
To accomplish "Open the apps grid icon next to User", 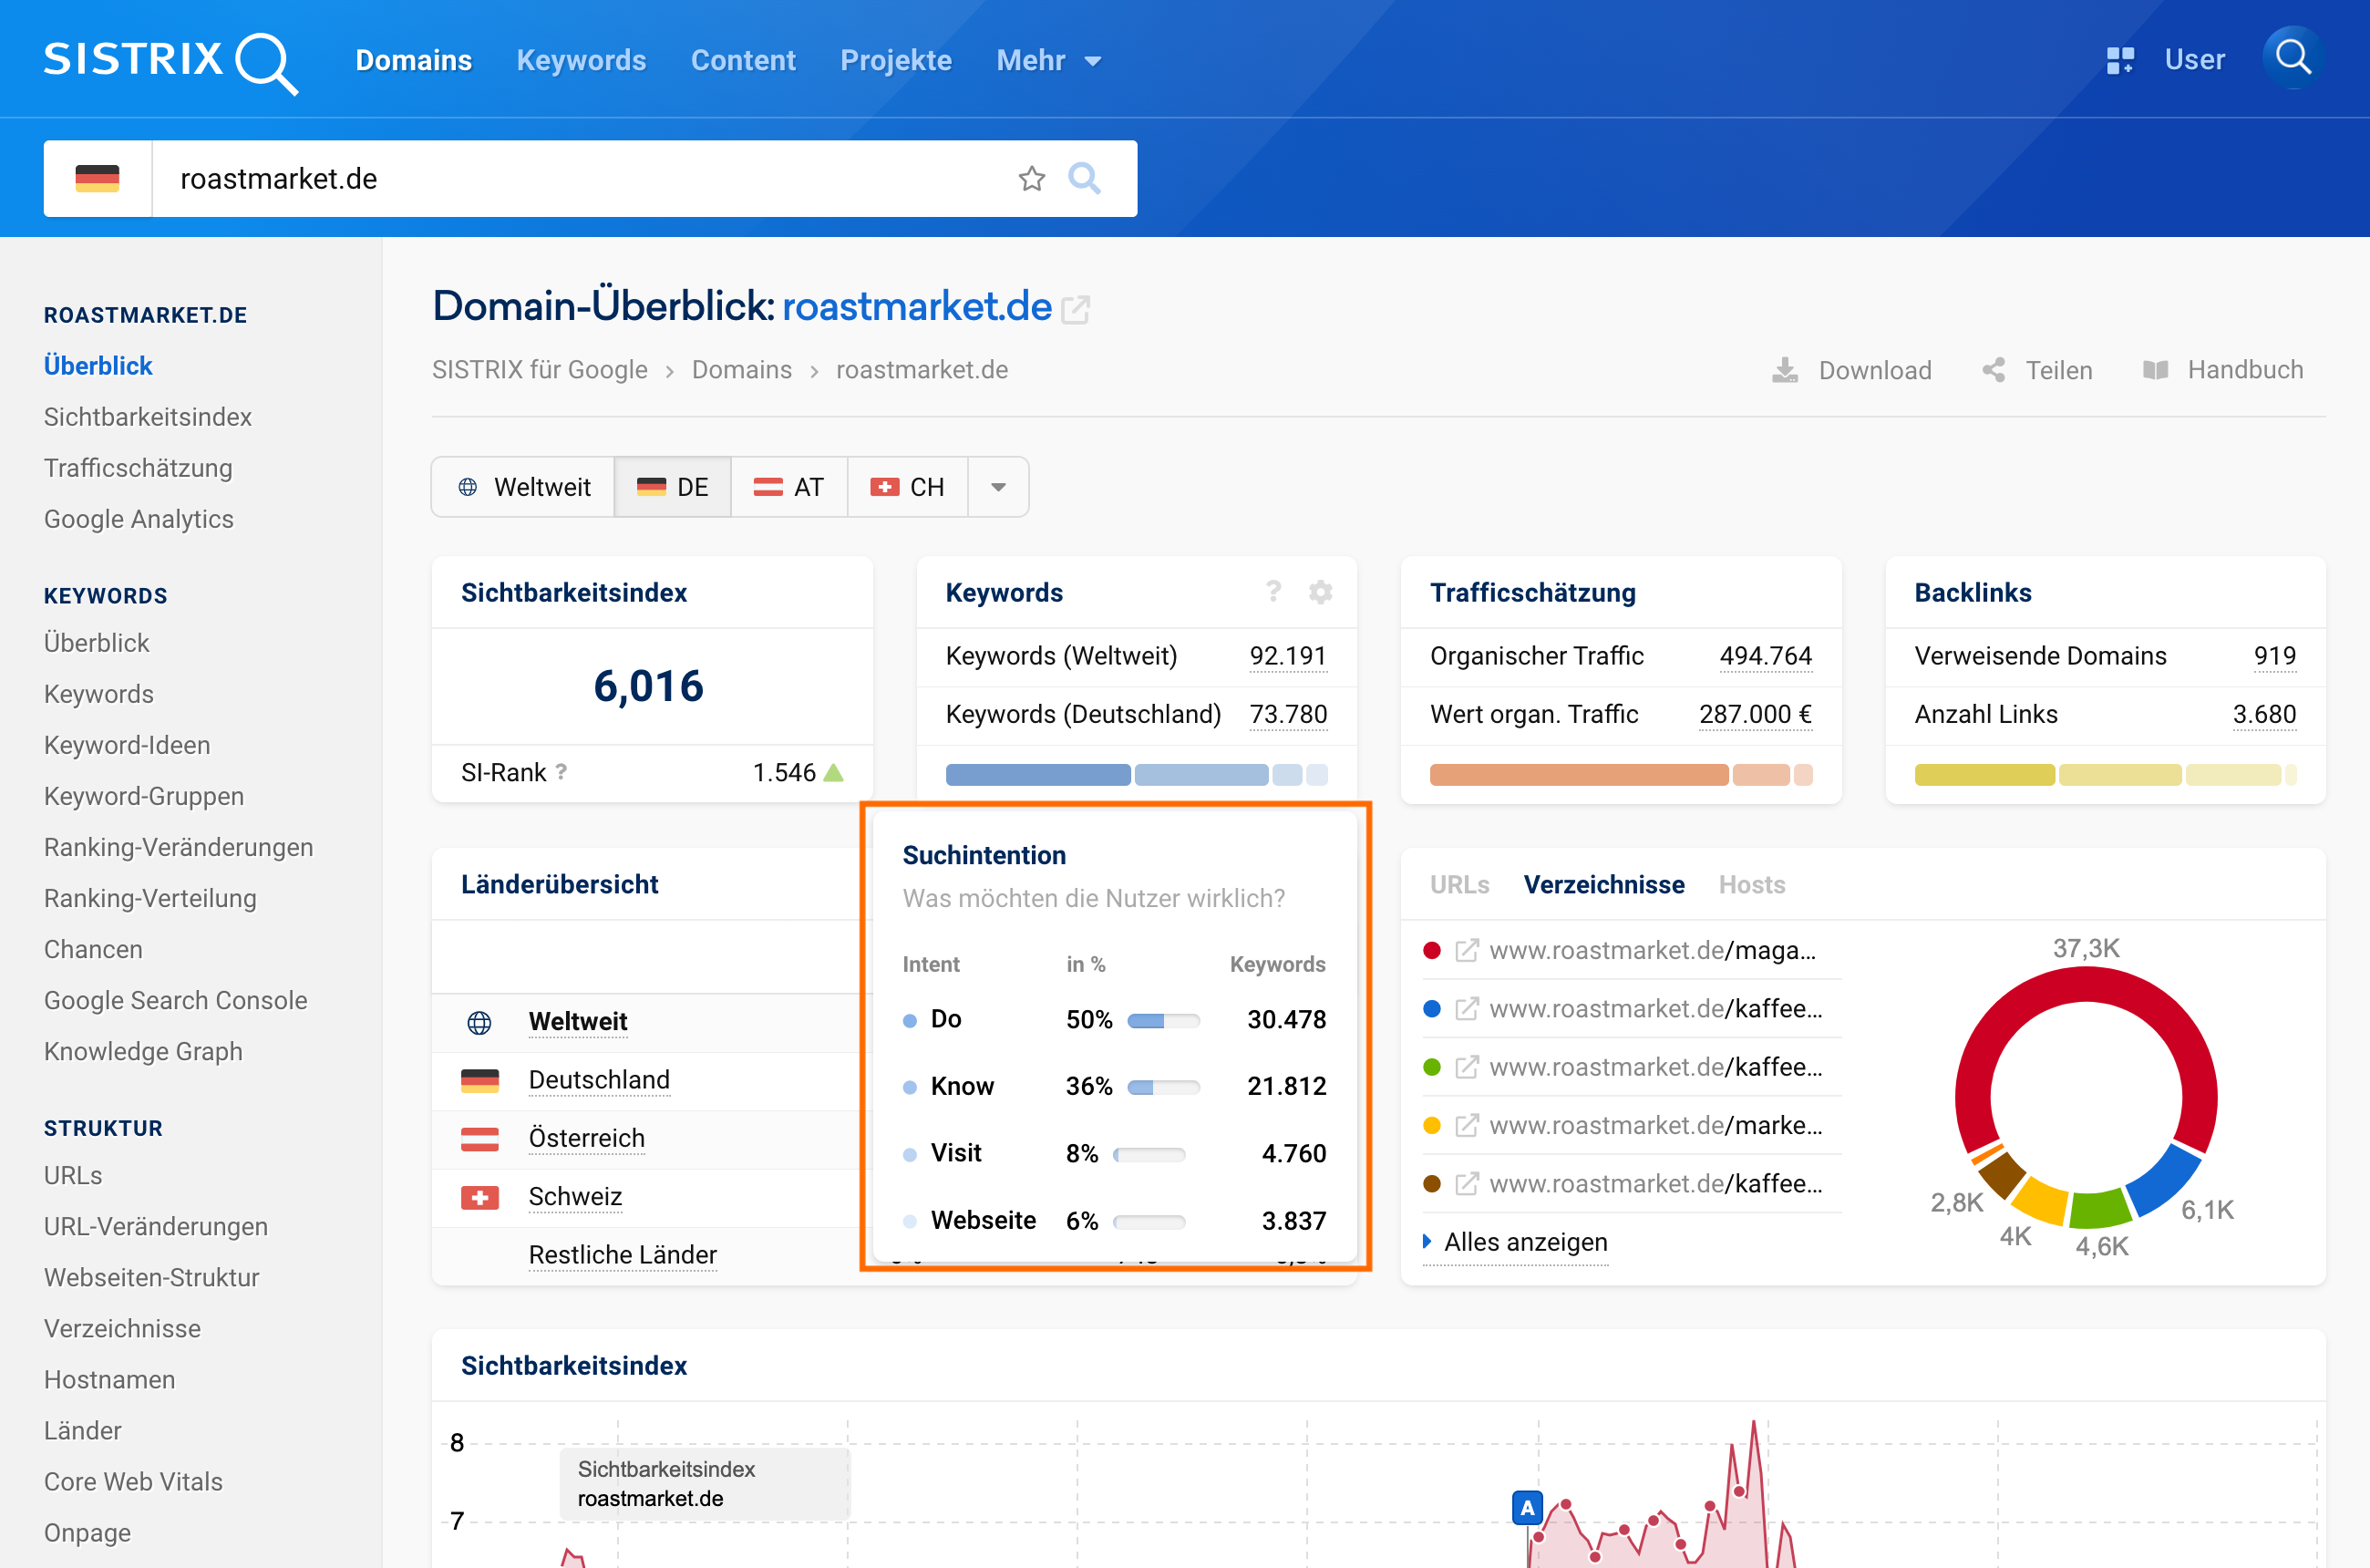I will (x=2119, y=60).
